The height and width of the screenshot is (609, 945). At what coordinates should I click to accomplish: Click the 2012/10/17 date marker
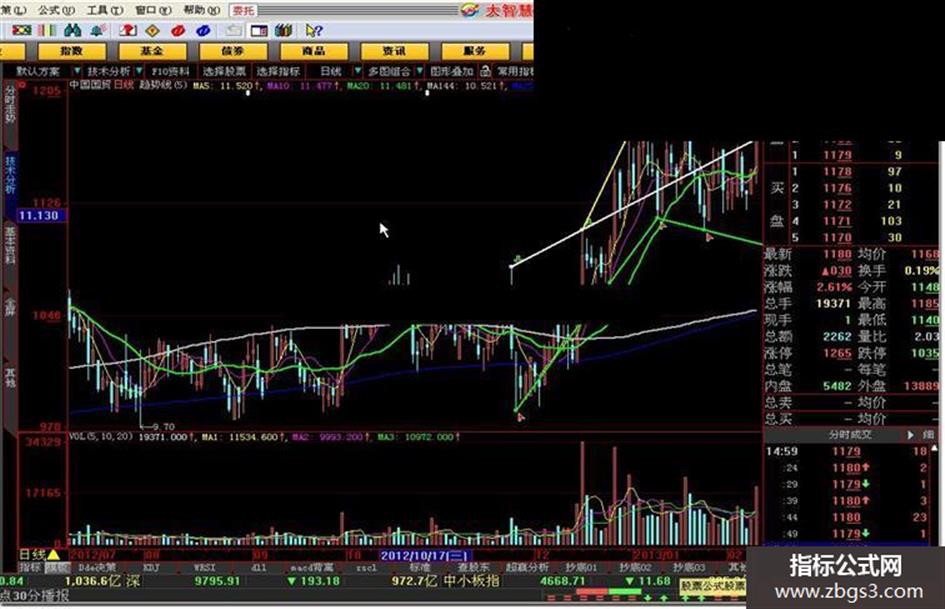(x=424, y=555)
